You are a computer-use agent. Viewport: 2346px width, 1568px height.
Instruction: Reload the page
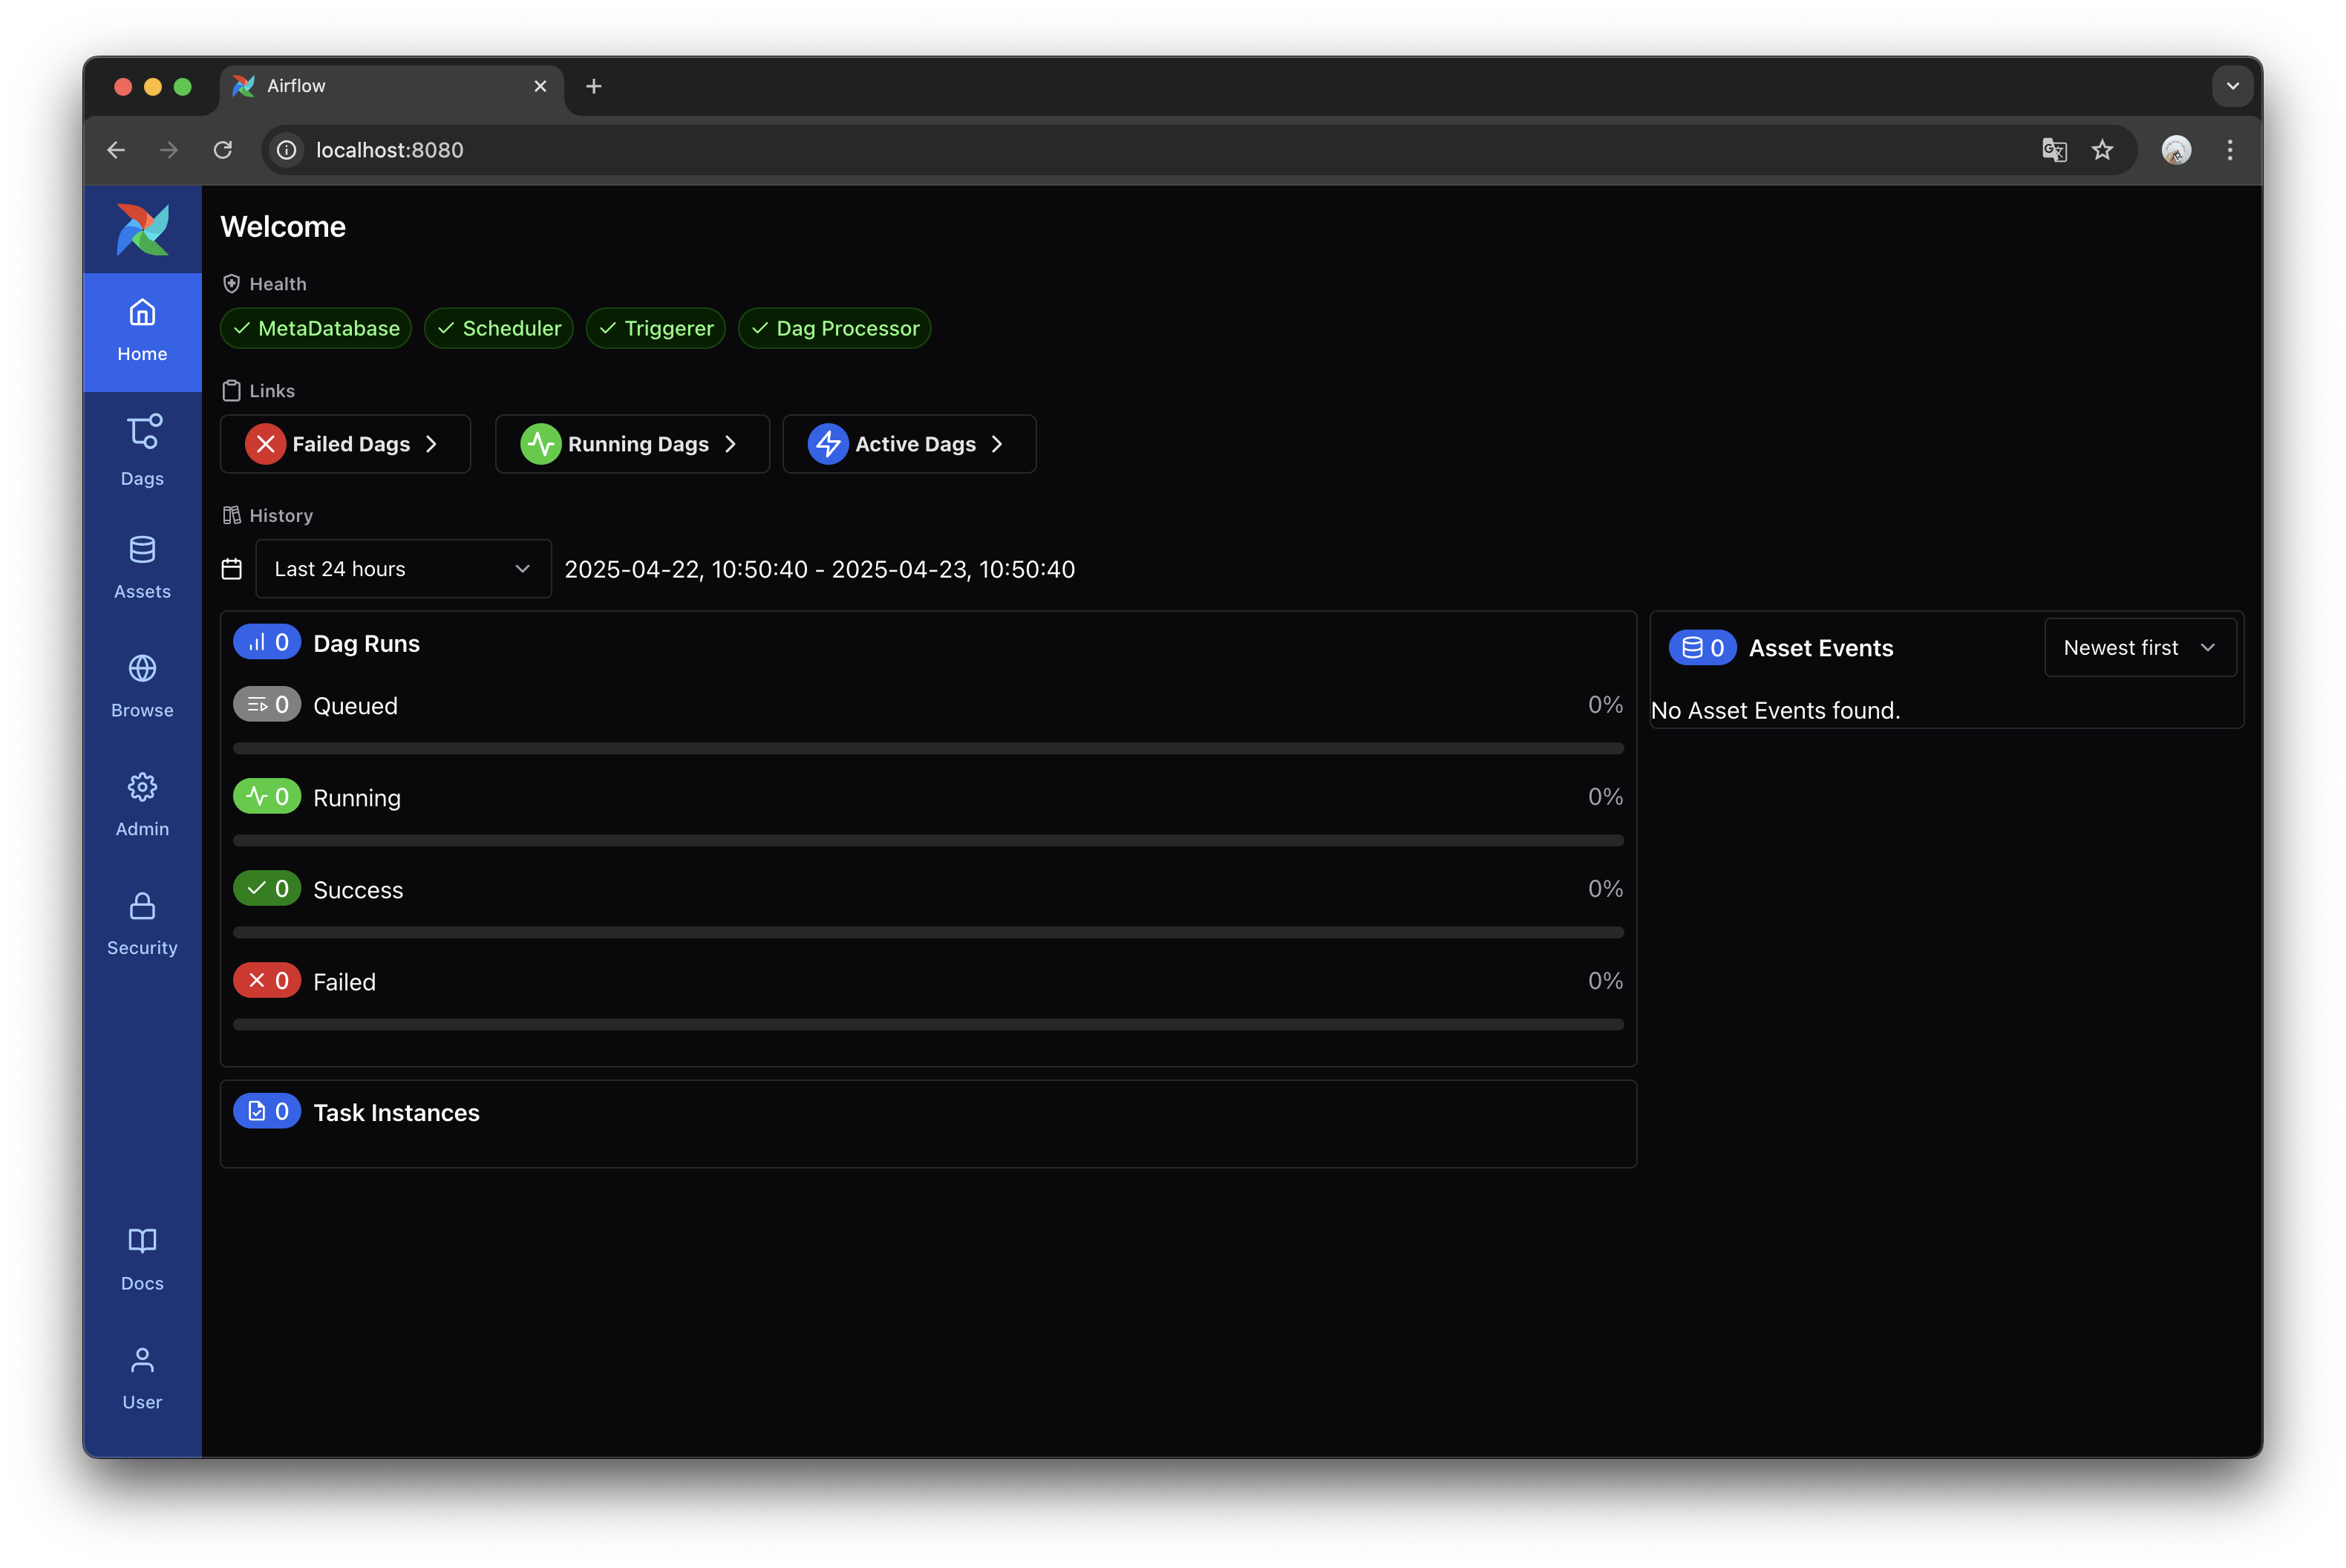(x=222, y=150)
